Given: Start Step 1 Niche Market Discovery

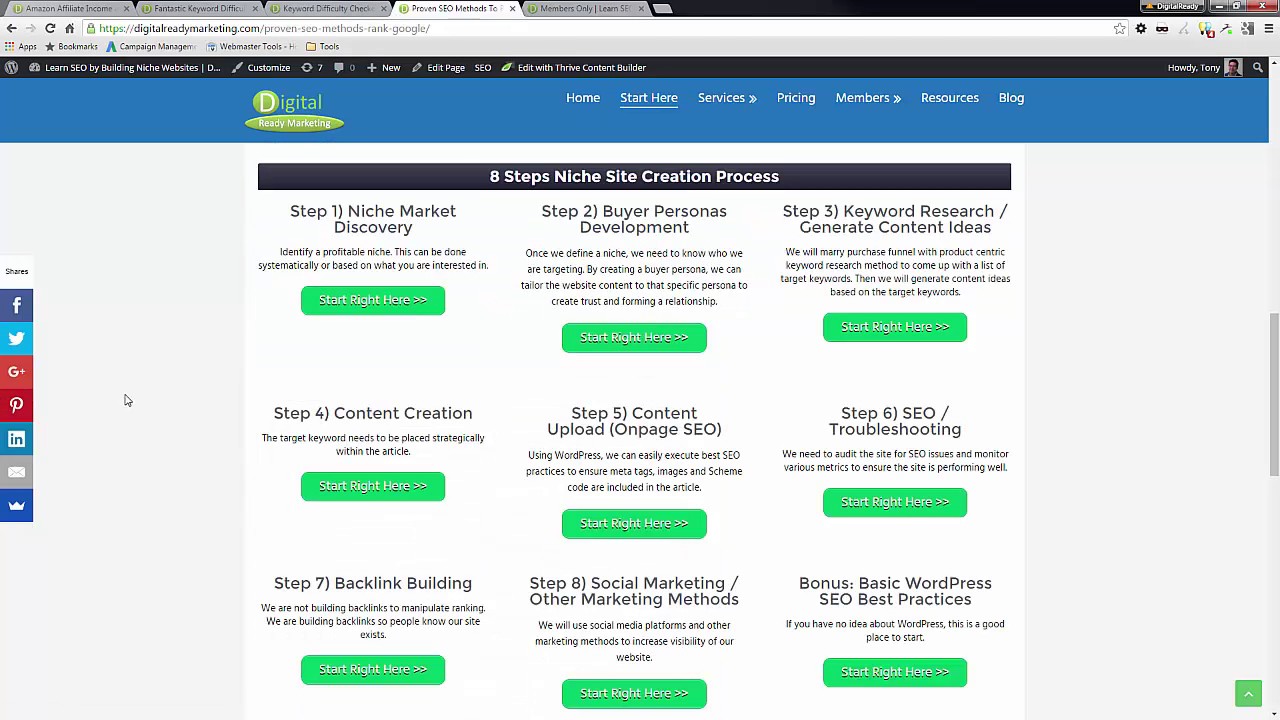Looking at the screenshot, I should [x=373, y=300].
